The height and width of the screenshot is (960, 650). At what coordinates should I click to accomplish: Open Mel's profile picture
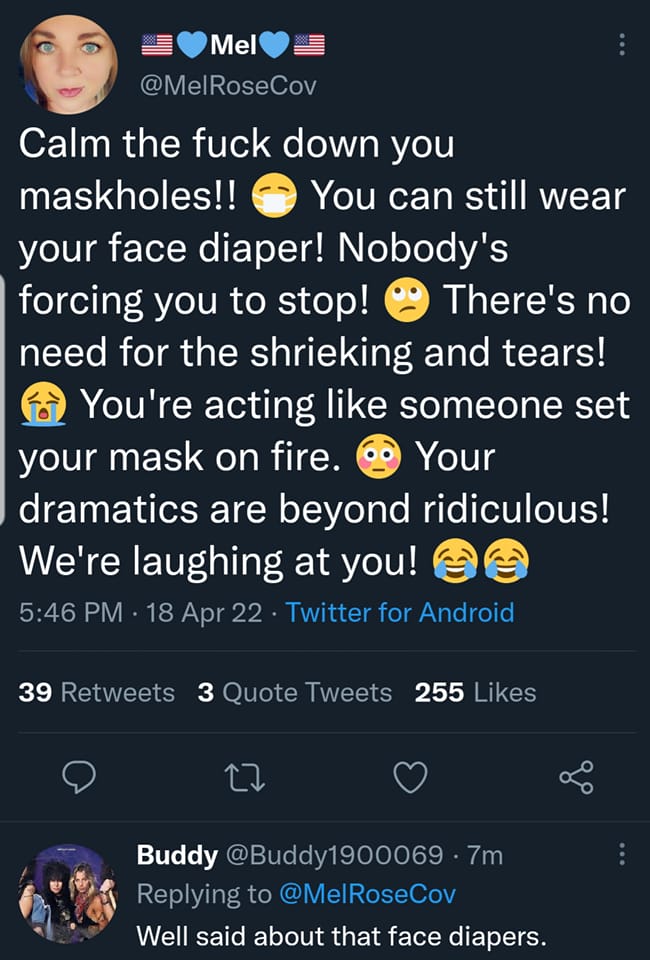pyautogui.click(x=69, y=64)
